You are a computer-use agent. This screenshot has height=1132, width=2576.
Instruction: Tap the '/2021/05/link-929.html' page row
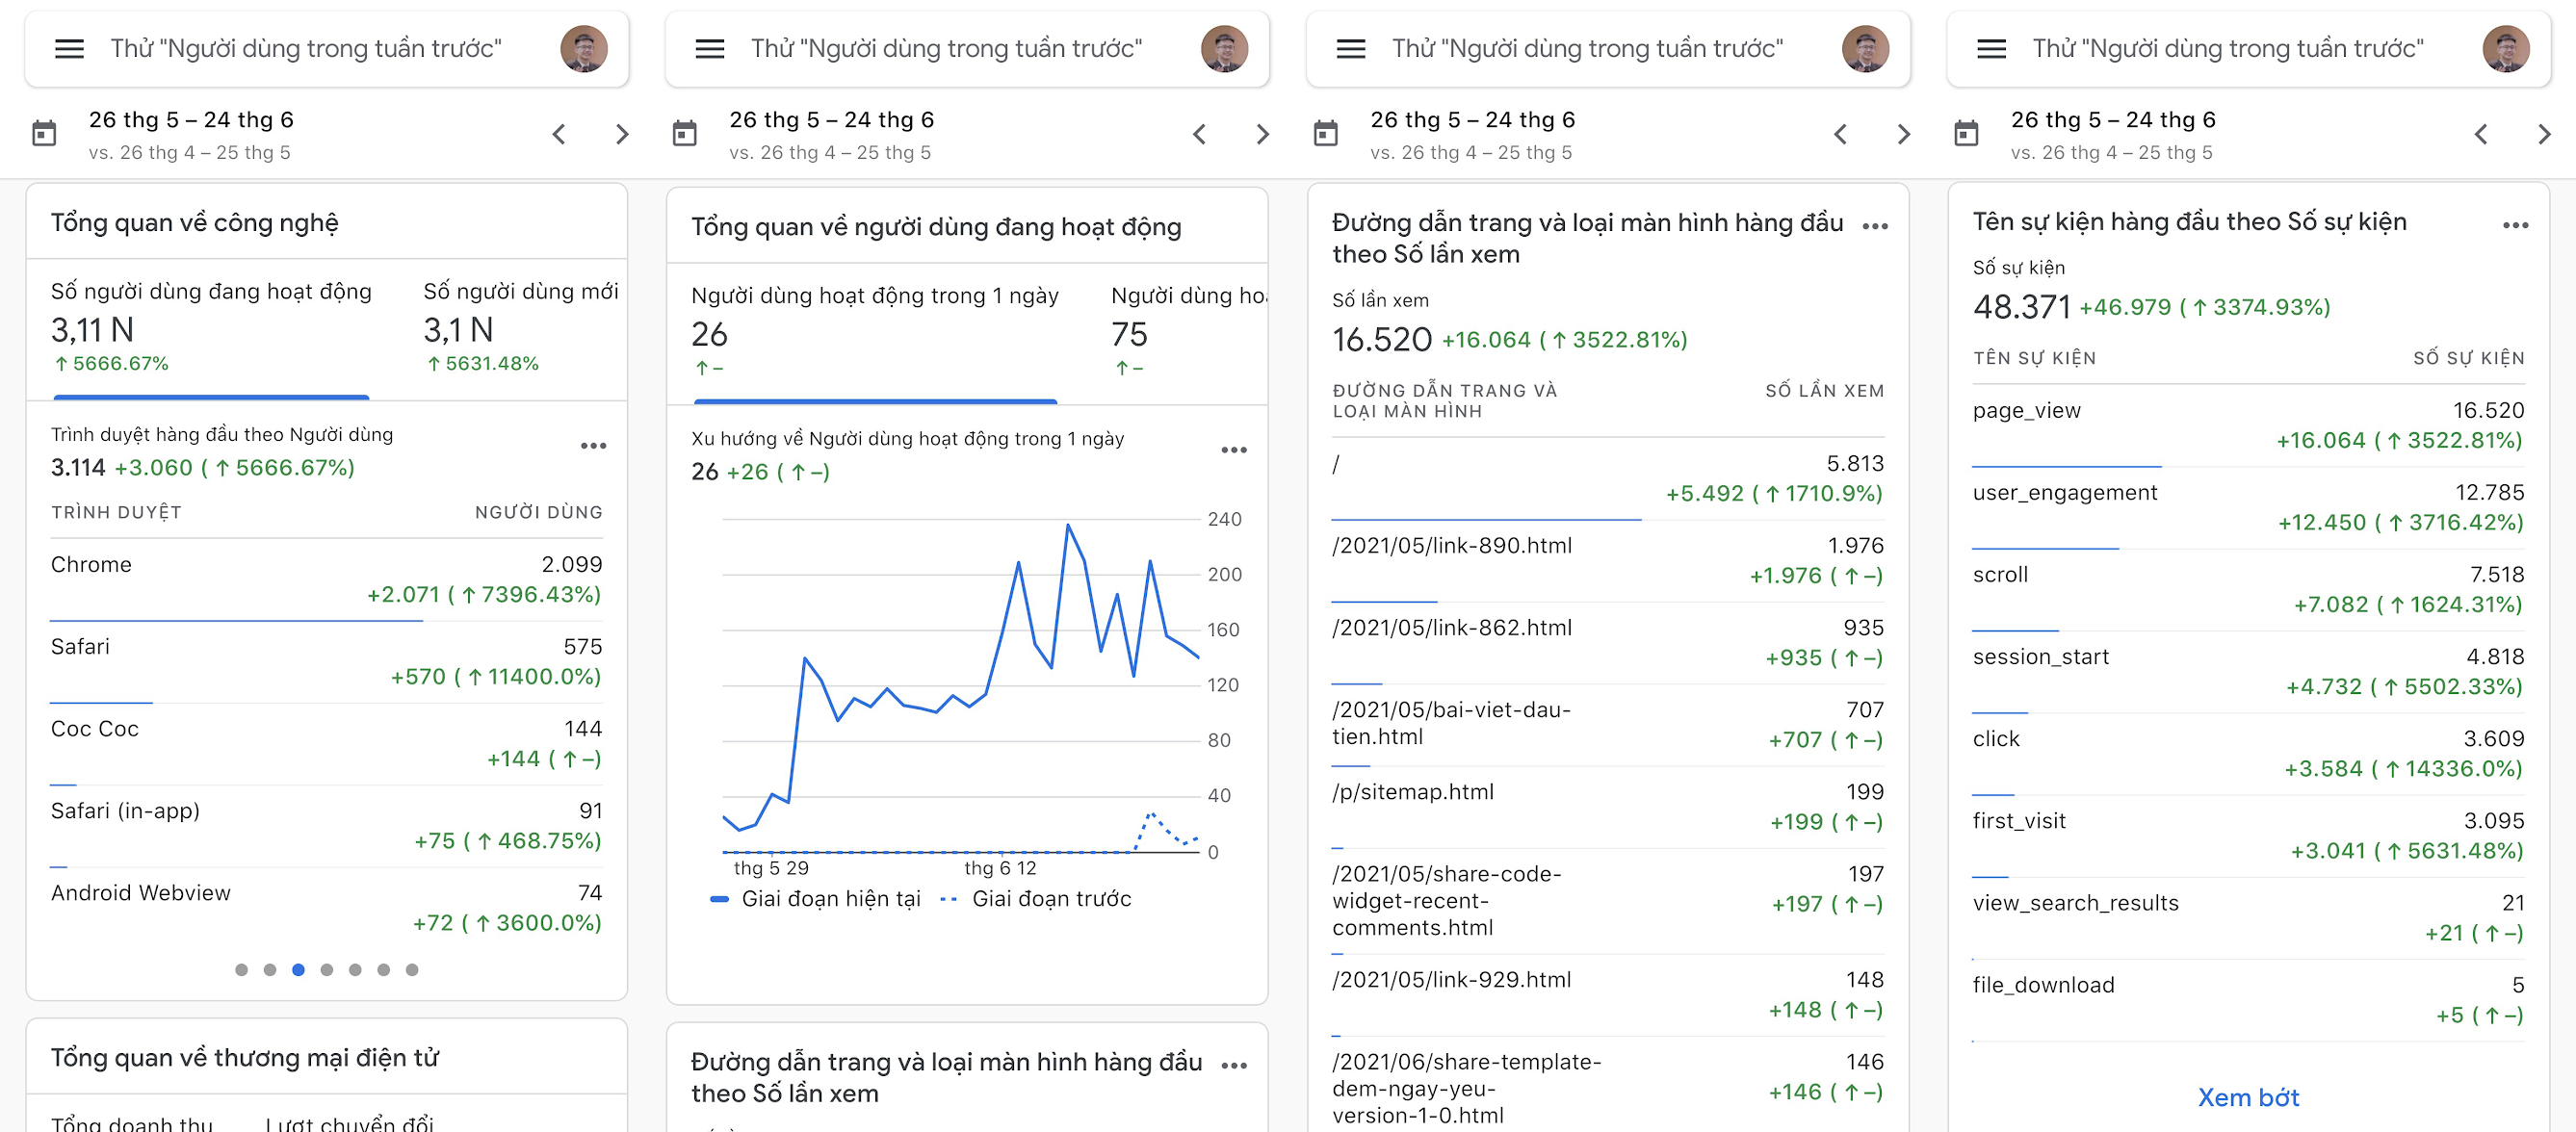click(x=1608, y=995)
